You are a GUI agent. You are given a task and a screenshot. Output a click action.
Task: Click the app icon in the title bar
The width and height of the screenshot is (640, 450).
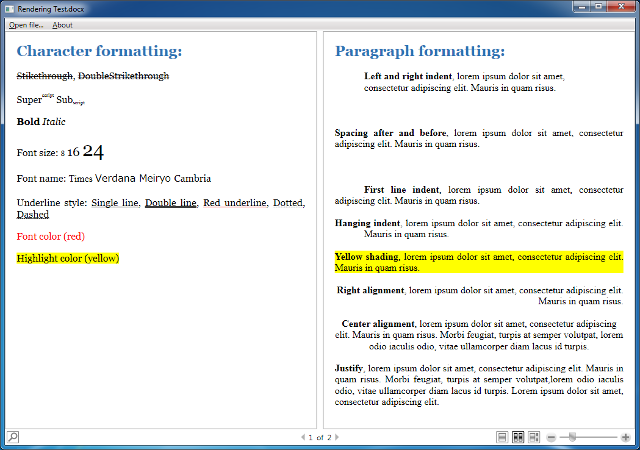pos(9,9)
